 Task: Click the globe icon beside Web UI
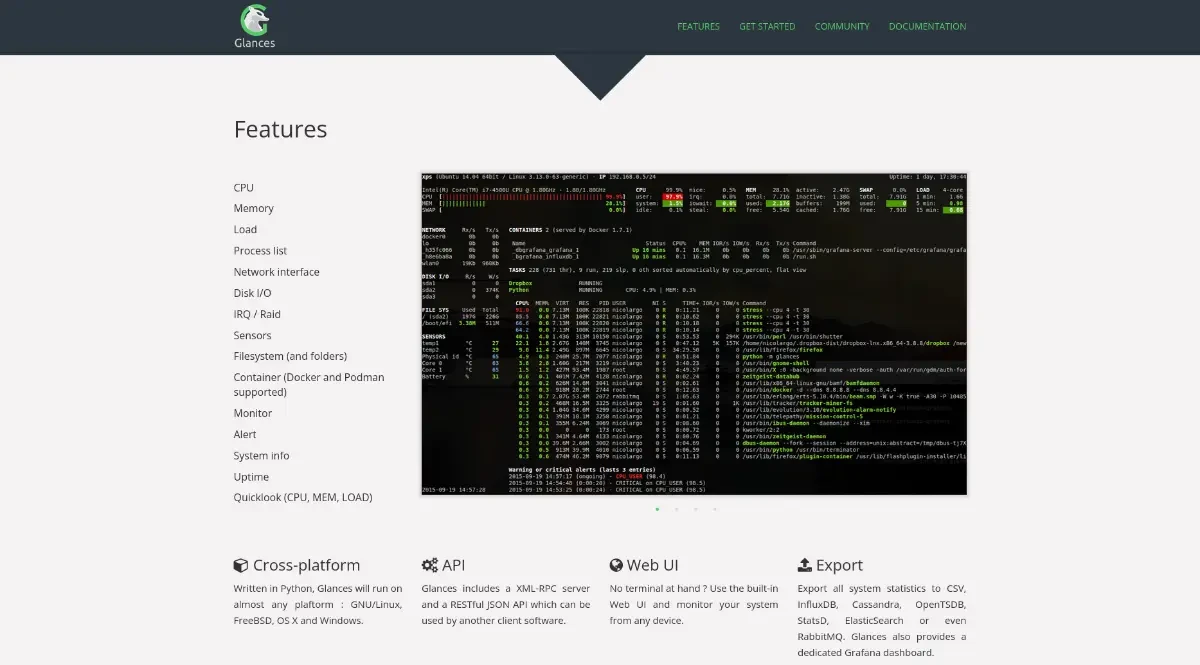click(617, 565)
